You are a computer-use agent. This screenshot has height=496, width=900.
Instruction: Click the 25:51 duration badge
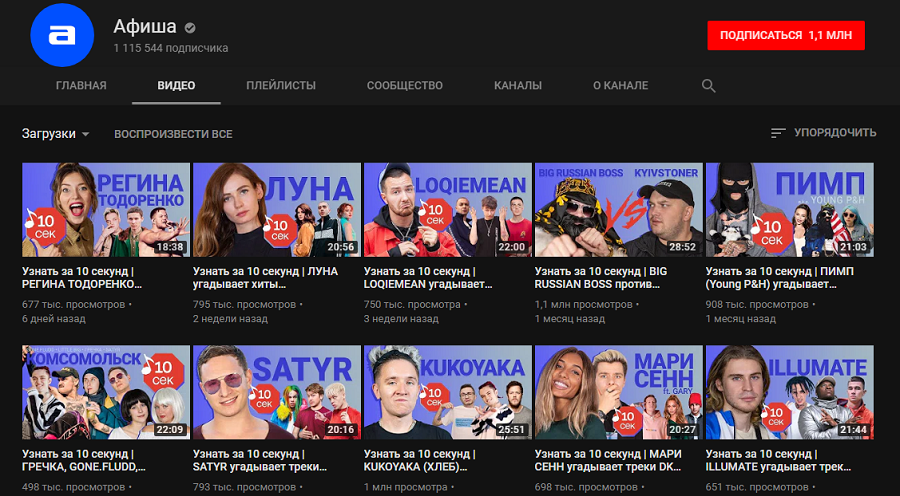pos(513,430)
